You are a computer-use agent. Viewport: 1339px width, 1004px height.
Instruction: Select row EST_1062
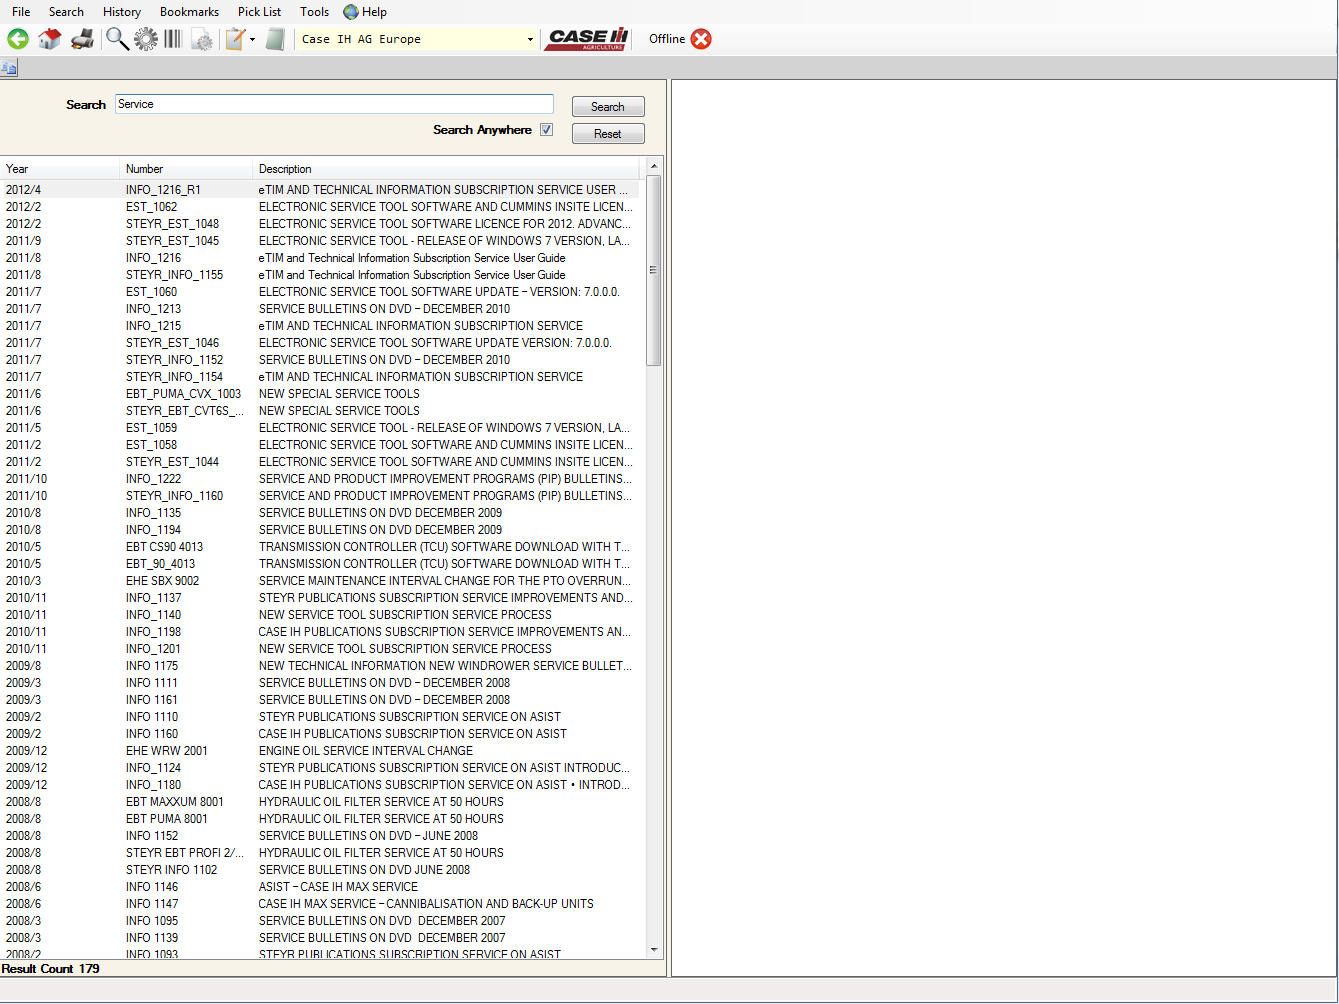click(x=320, y=207)
